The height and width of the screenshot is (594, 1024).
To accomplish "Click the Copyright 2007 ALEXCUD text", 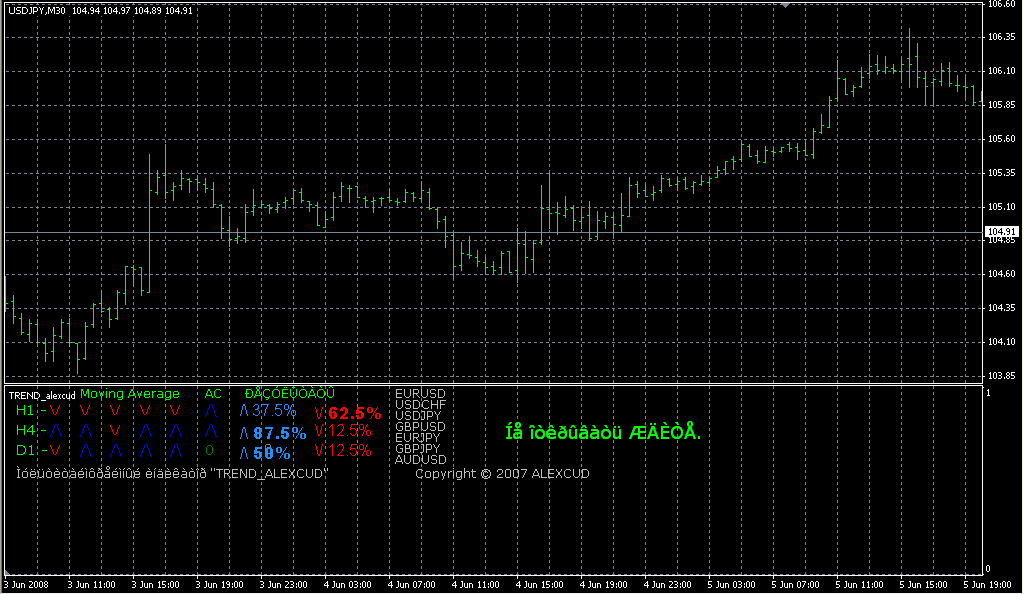I will 502,474.
